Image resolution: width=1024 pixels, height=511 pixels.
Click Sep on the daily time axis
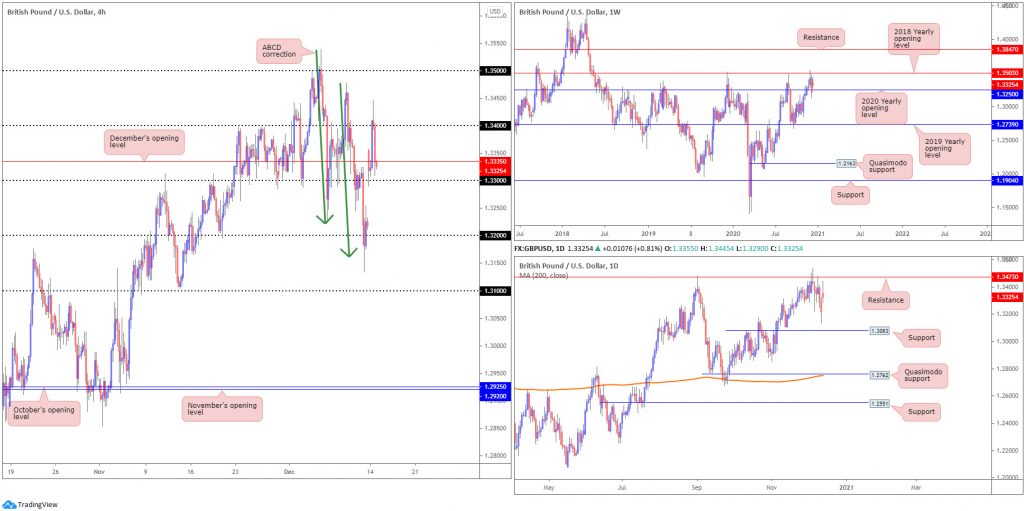coord(697,487)
